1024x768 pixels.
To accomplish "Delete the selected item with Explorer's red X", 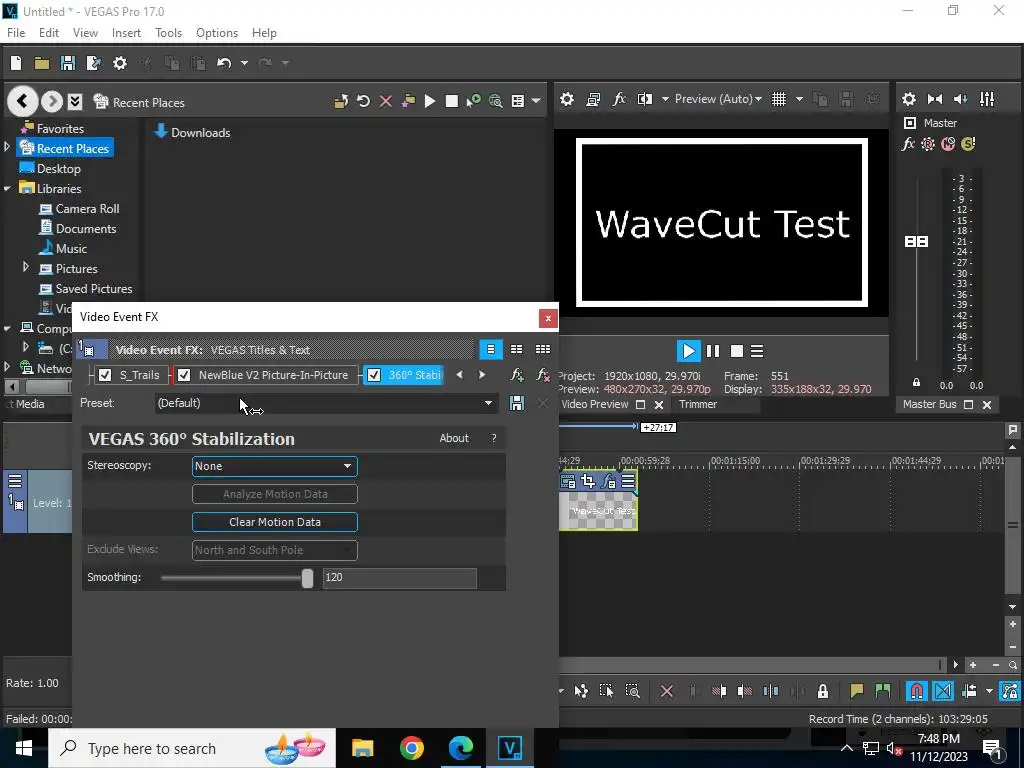I will click(x=386, y=101).
